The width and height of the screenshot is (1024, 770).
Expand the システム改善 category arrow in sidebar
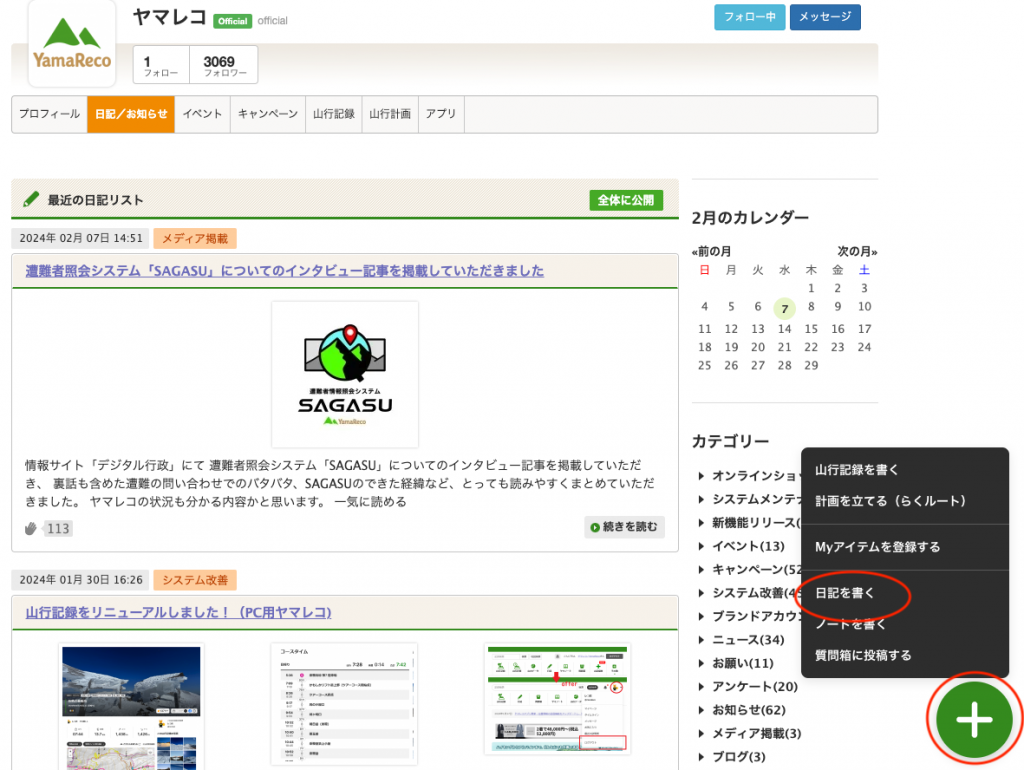[701, 594]
